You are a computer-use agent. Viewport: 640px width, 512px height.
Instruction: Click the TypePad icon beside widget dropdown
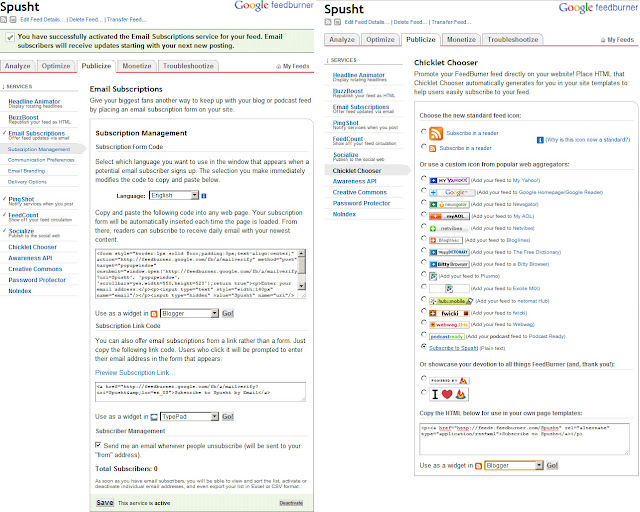pyautogui.click(x=154, y=417)
